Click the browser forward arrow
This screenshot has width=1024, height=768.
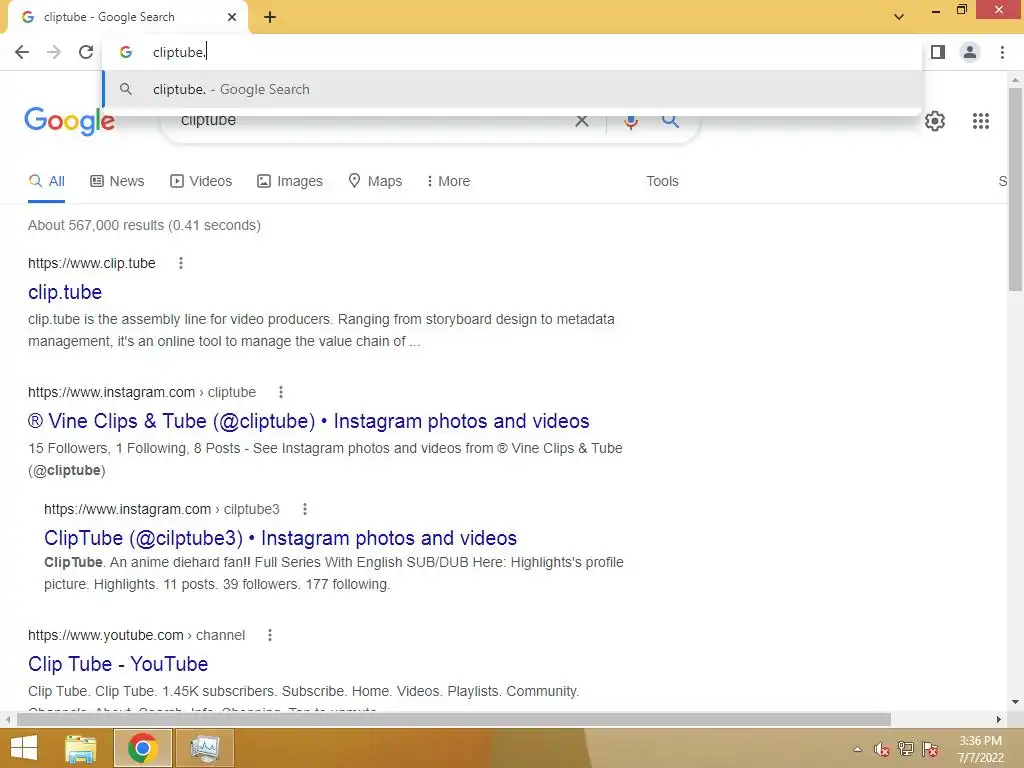pyautogui.click(x=54, y=52)
